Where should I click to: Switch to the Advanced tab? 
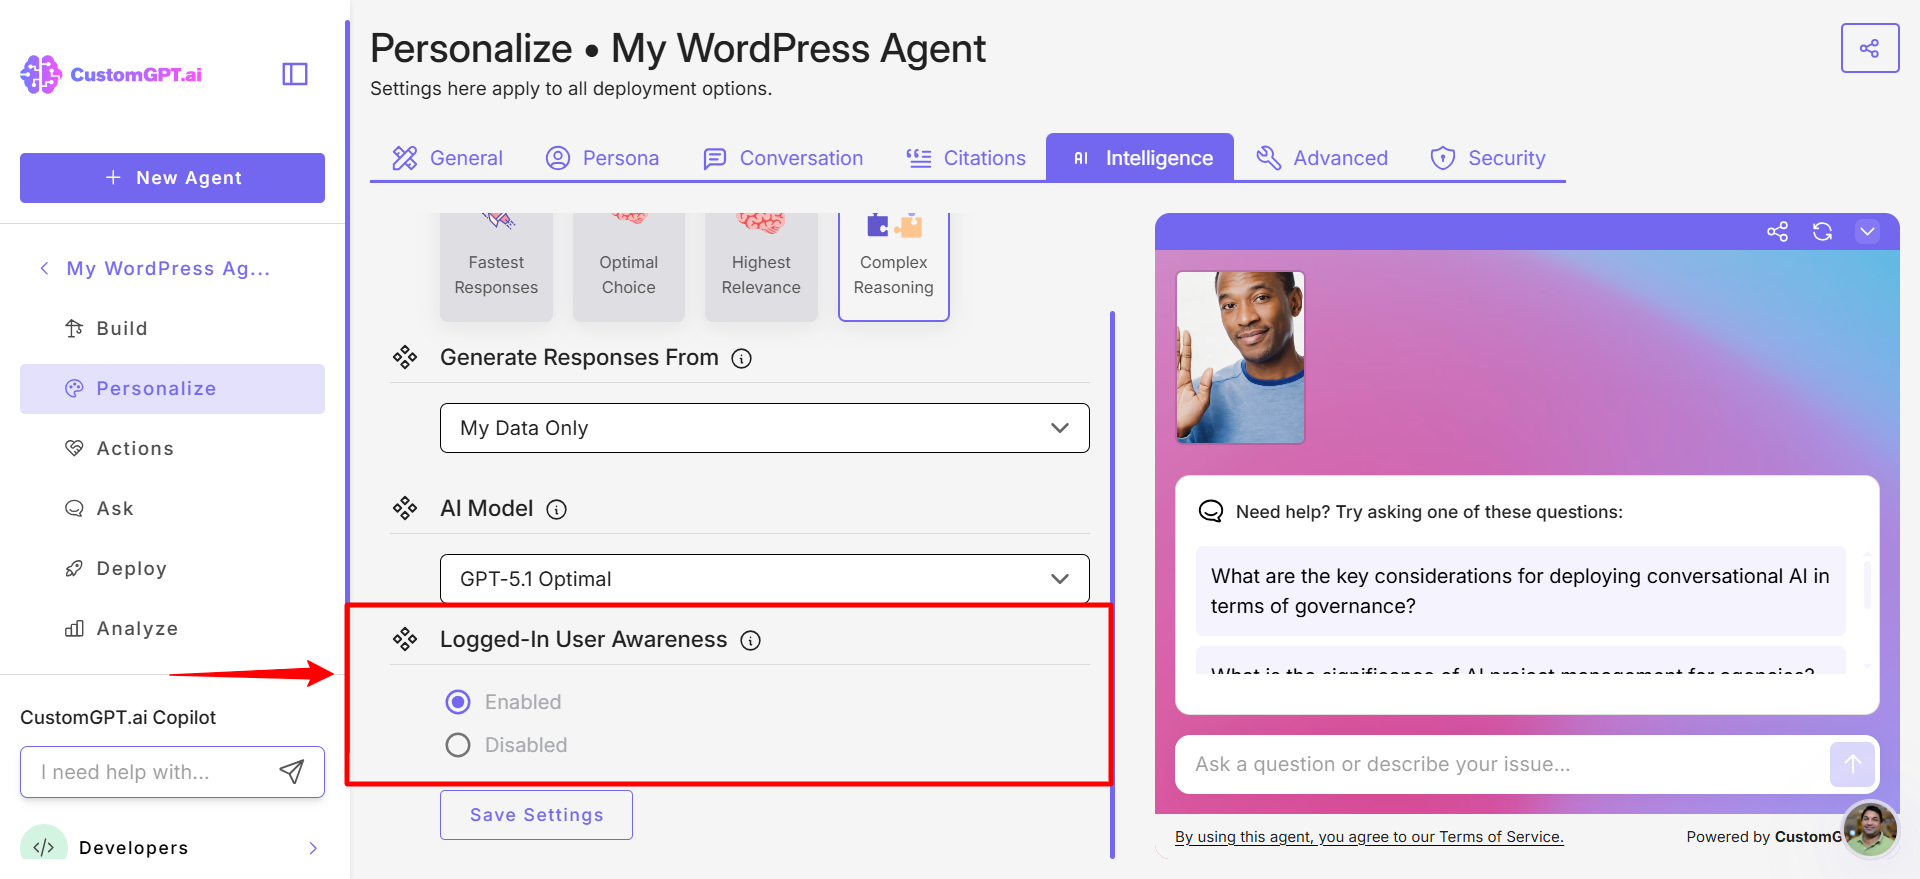(x=1321, y=158)
